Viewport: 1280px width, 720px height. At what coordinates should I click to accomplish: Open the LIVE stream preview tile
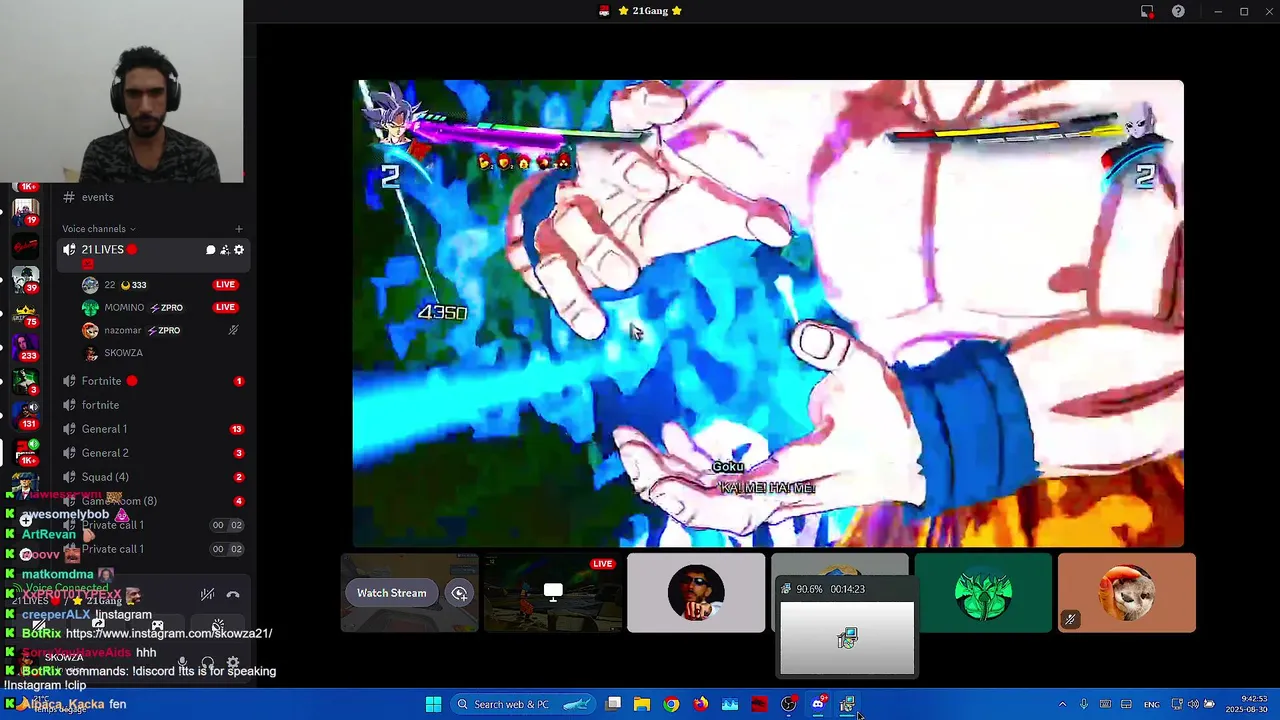click(x=553, y=593)
